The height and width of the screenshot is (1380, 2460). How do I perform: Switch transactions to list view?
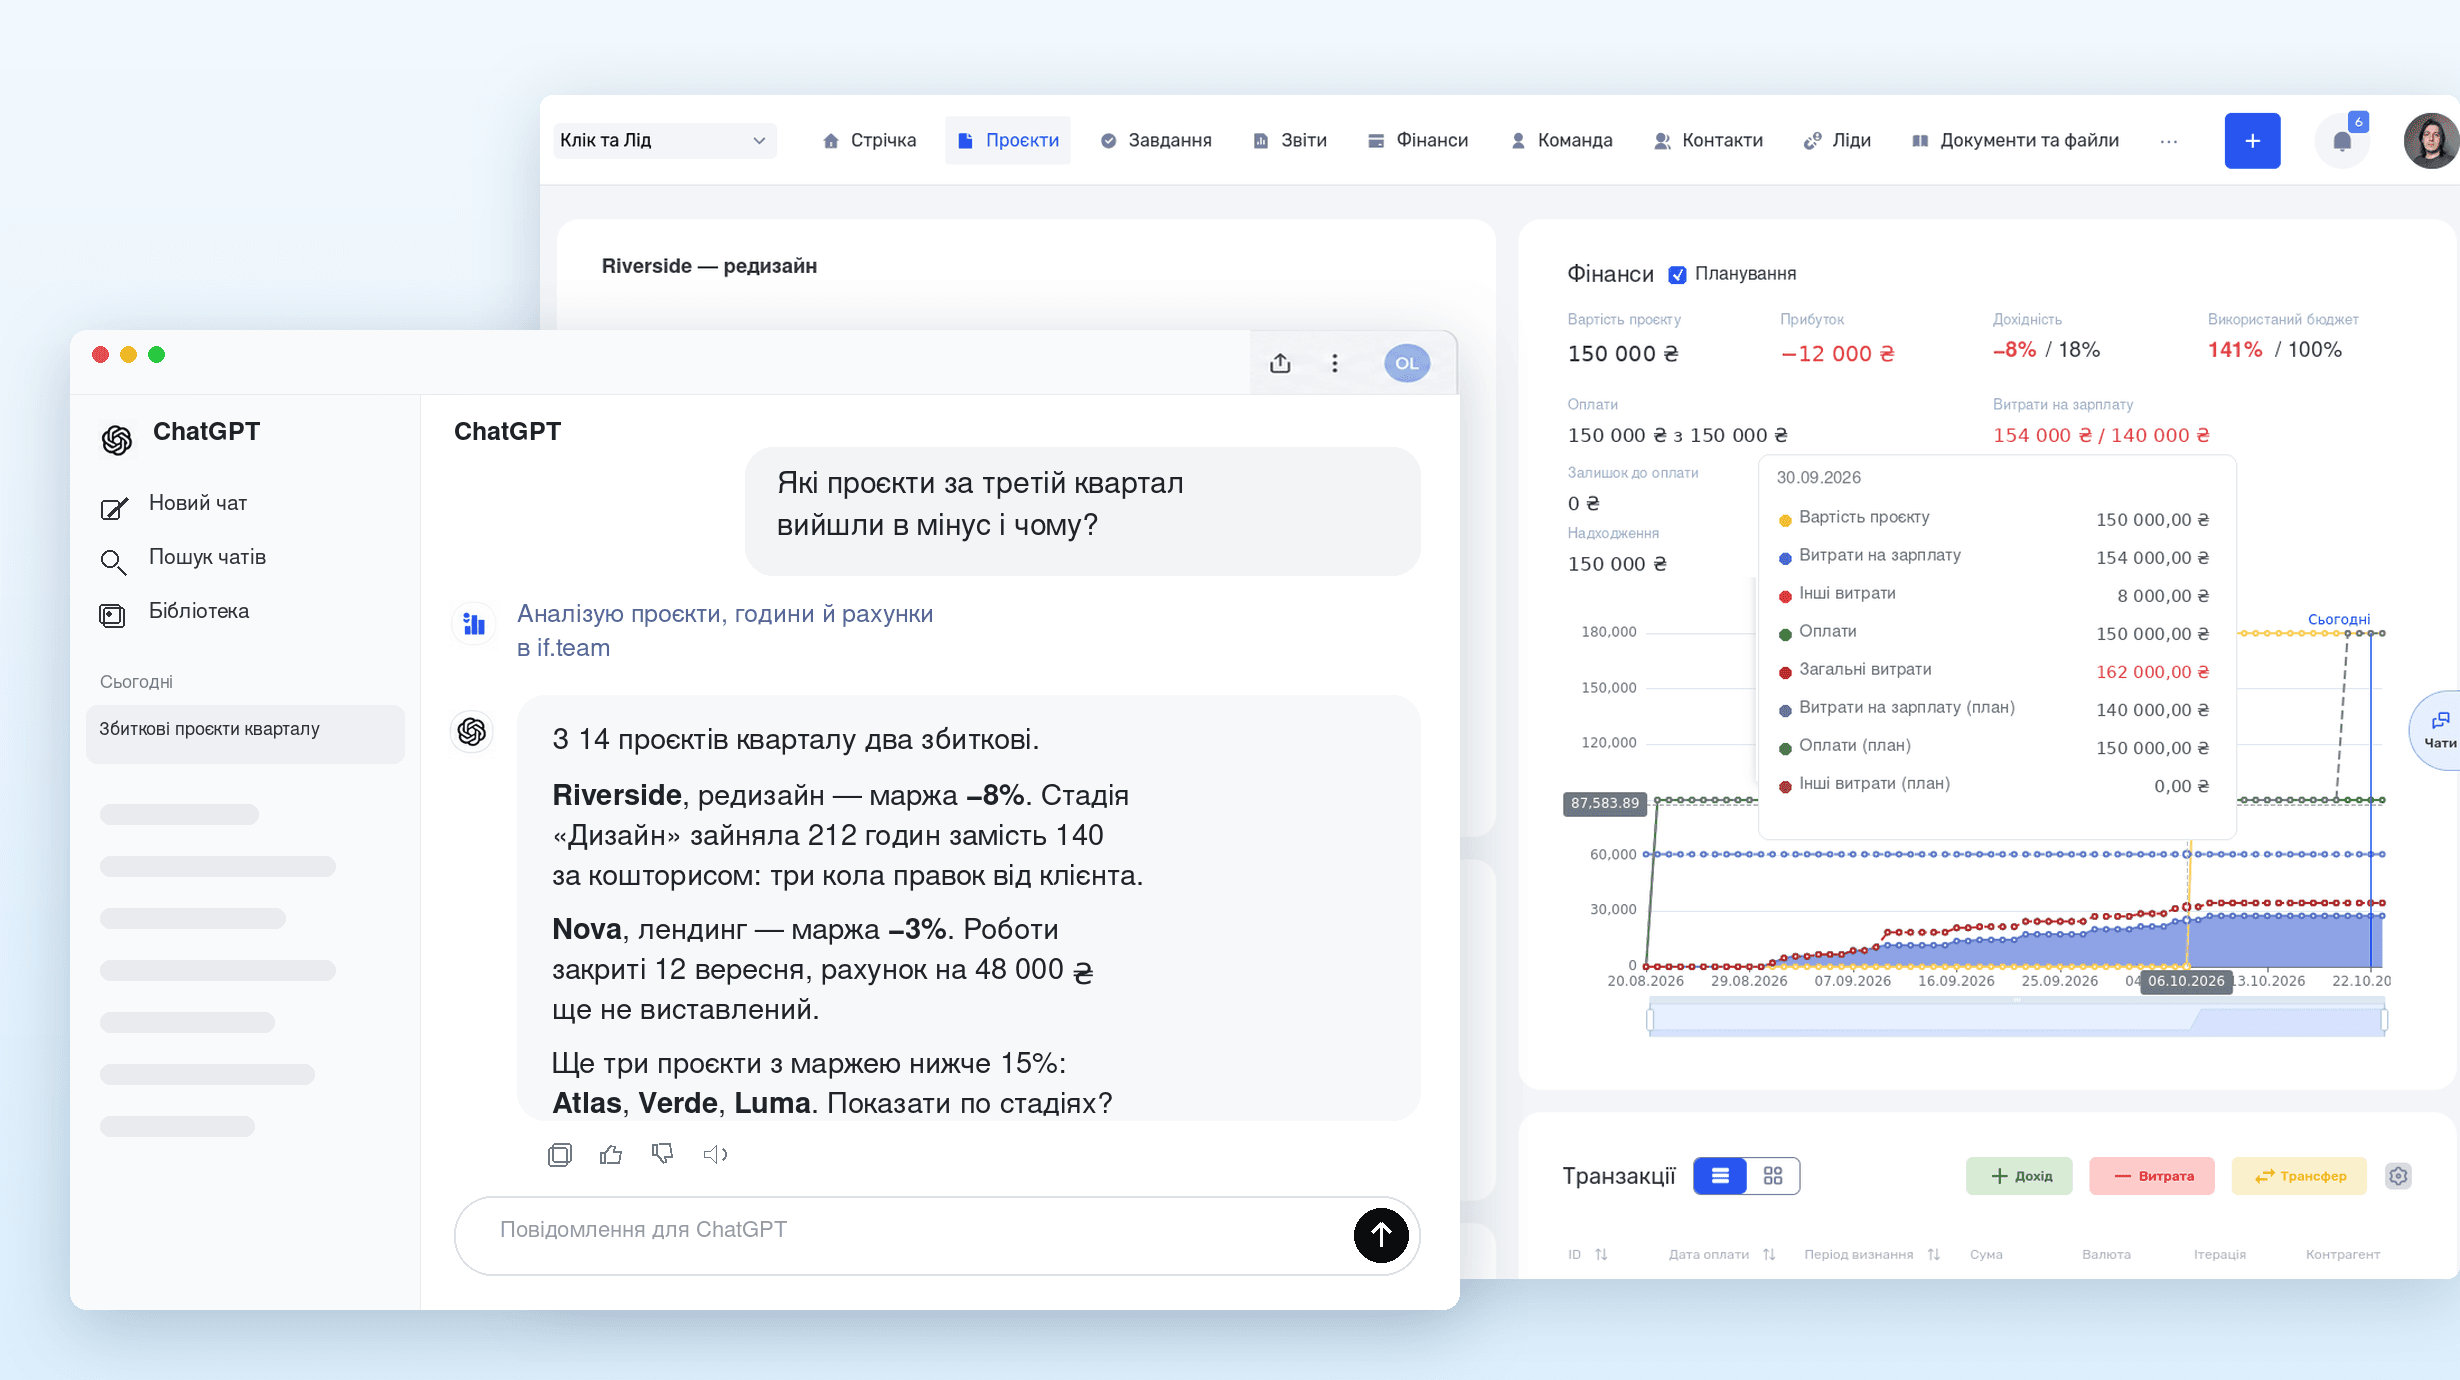(1720, 1176)
